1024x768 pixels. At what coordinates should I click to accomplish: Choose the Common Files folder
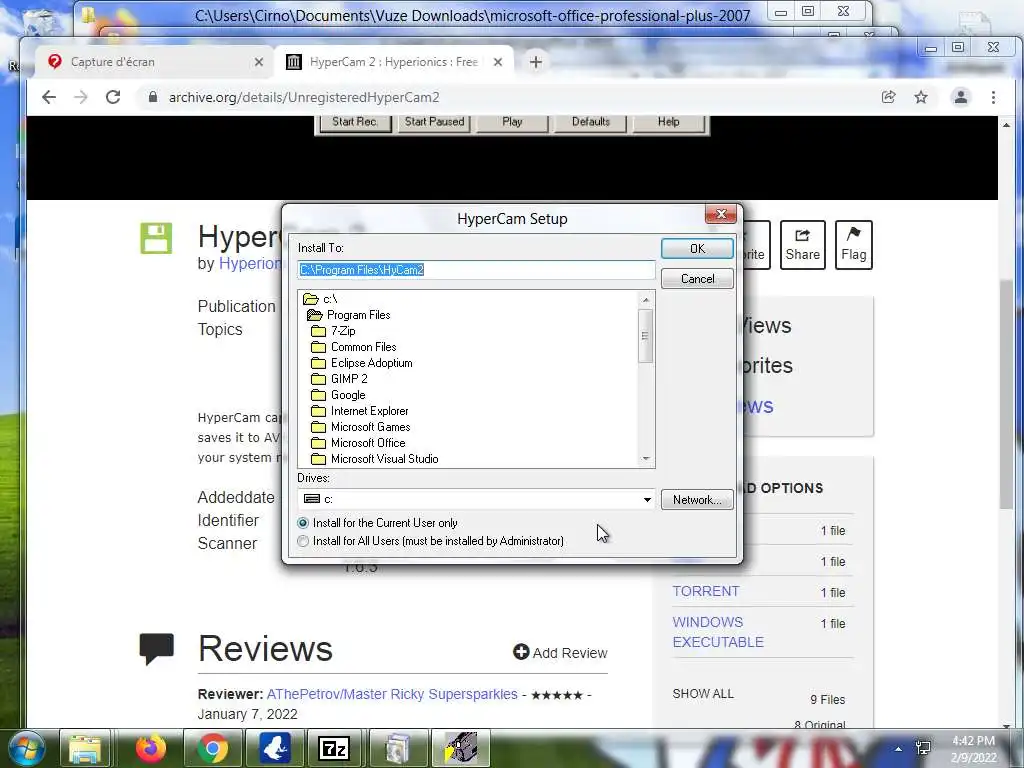[x=353, y=347]
